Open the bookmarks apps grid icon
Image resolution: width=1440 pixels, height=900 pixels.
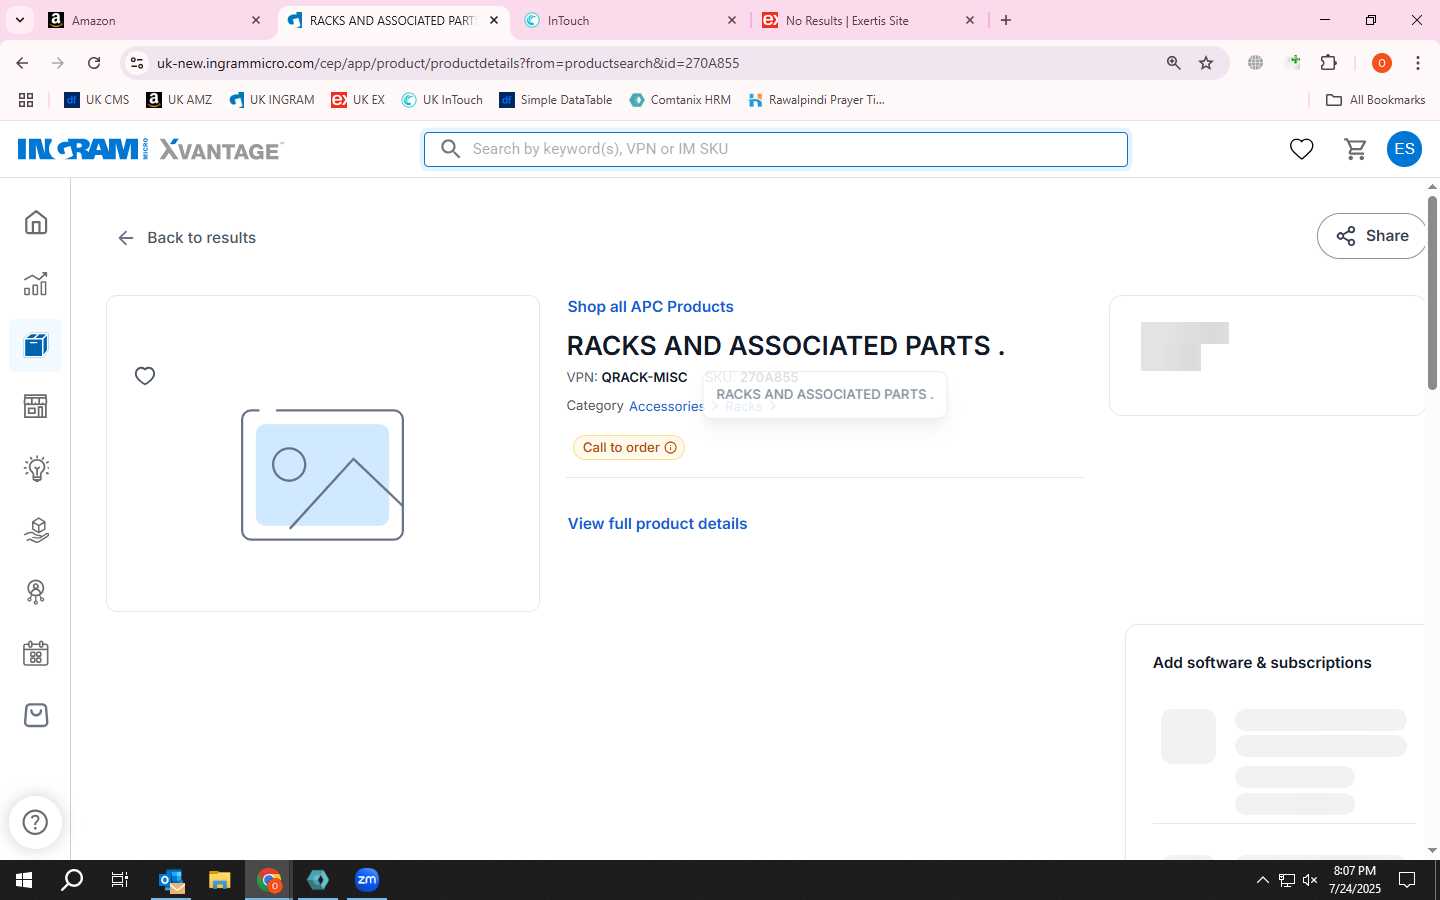[26, 100]
